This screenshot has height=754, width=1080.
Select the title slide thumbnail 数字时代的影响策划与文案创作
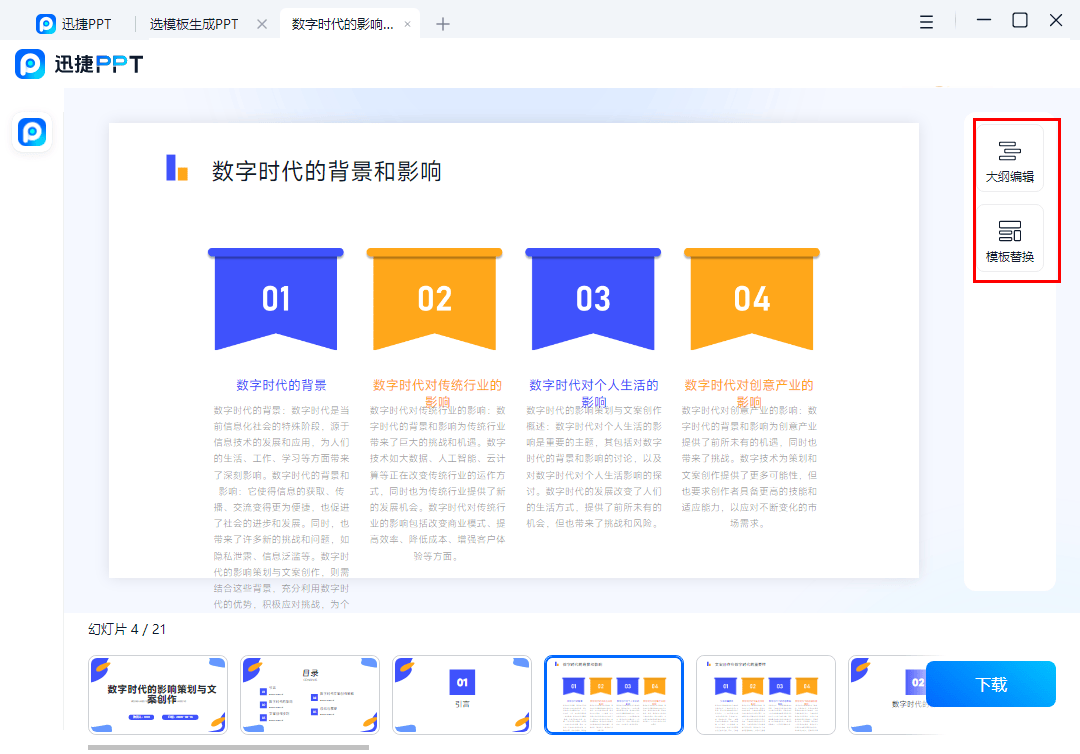pyautogui.click(x=157, y=694)
